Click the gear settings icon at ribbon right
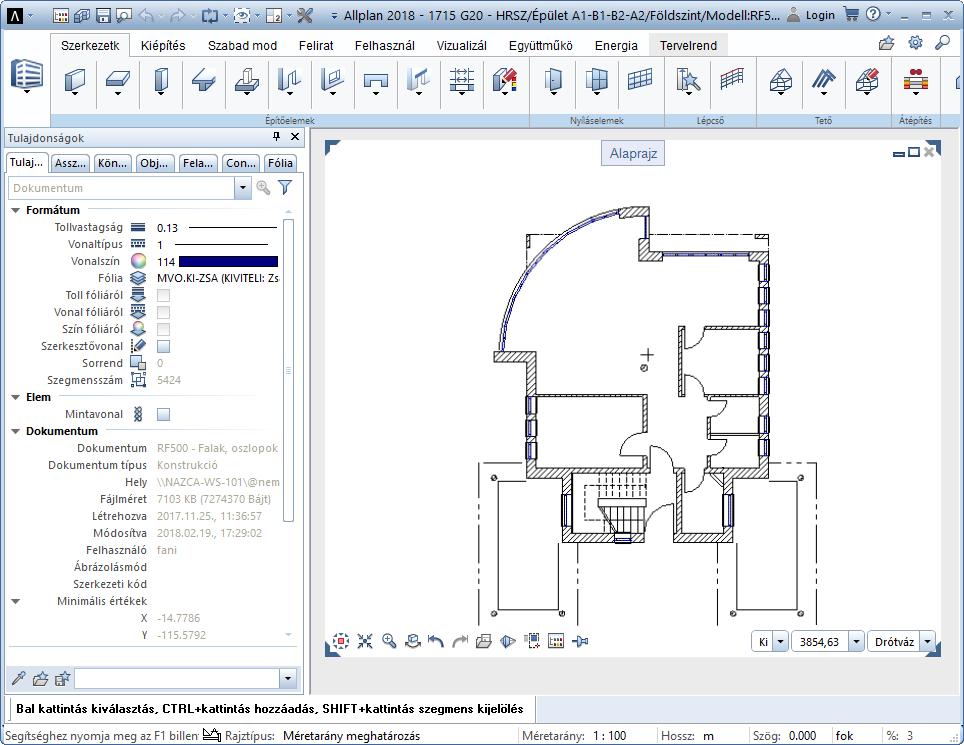 click(915, 42)
